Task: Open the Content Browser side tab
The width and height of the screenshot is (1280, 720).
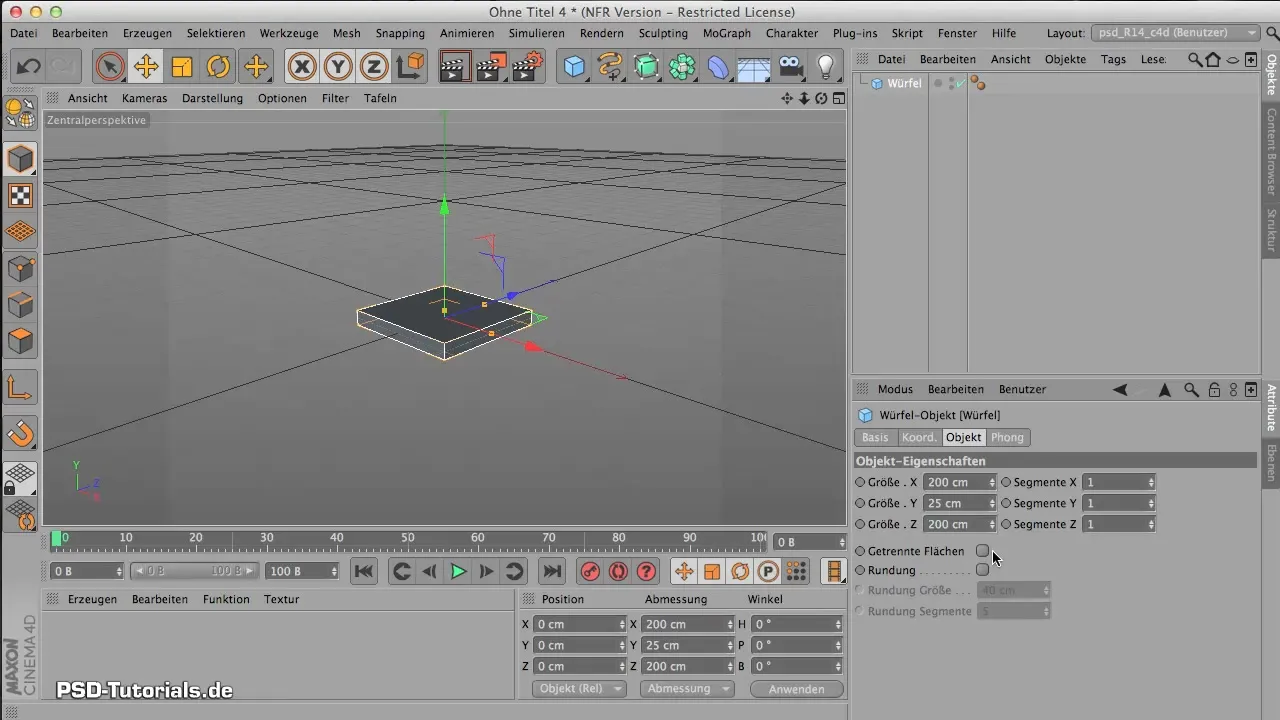Action: 1271,150
